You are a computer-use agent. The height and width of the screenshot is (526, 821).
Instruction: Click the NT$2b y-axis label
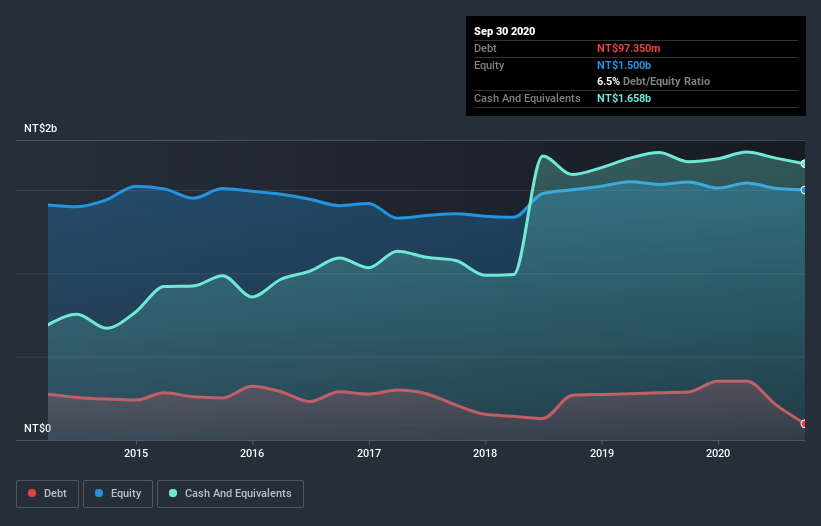(x=40, y=128)
